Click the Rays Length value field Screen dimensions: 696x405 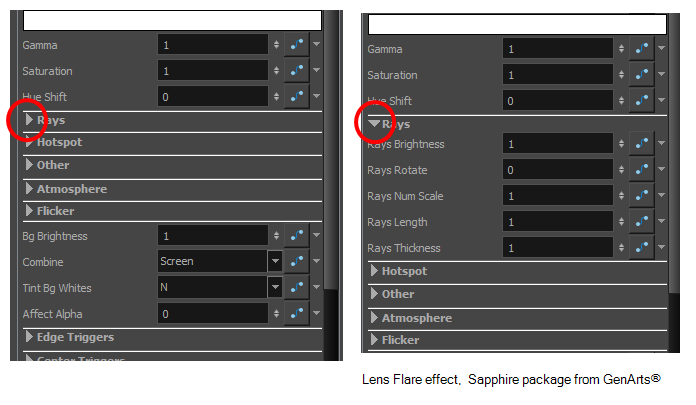point(558,222)
